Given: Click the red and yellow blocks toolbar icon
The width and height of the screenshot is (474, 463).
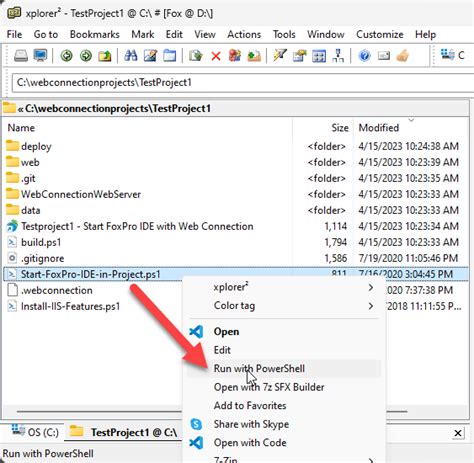Looking at the screenshot, I should [235, 56].
